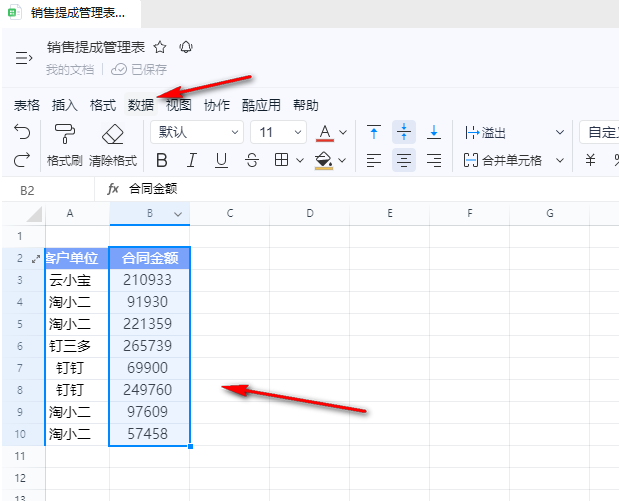Open column B header dropdown arrow
The image size is (619, 501).
coord(178,214)
